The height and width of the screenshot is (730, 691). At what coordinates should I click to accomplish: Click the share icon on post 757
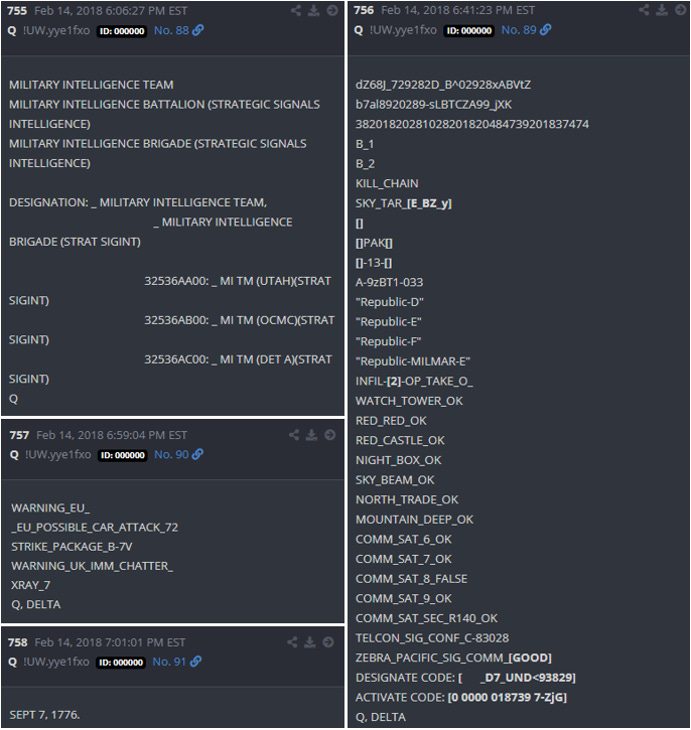point(294,435)
